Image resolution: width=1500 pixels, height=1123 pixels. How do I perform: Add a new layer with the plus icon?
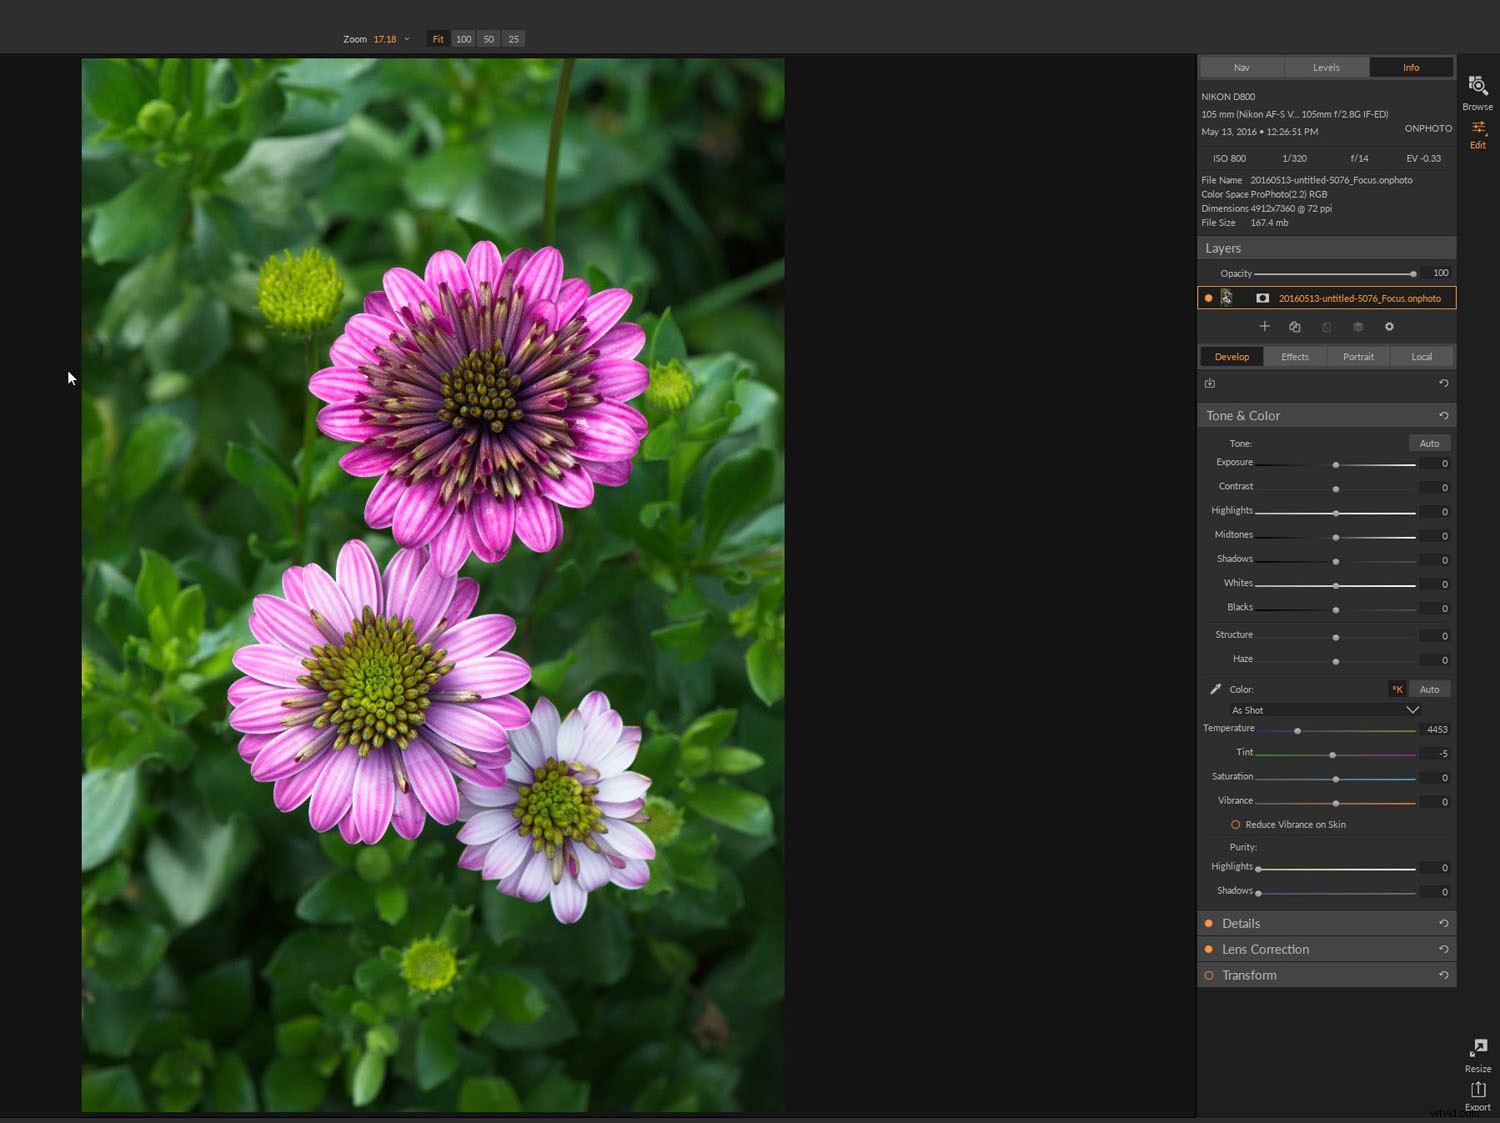coord(1264,326)
